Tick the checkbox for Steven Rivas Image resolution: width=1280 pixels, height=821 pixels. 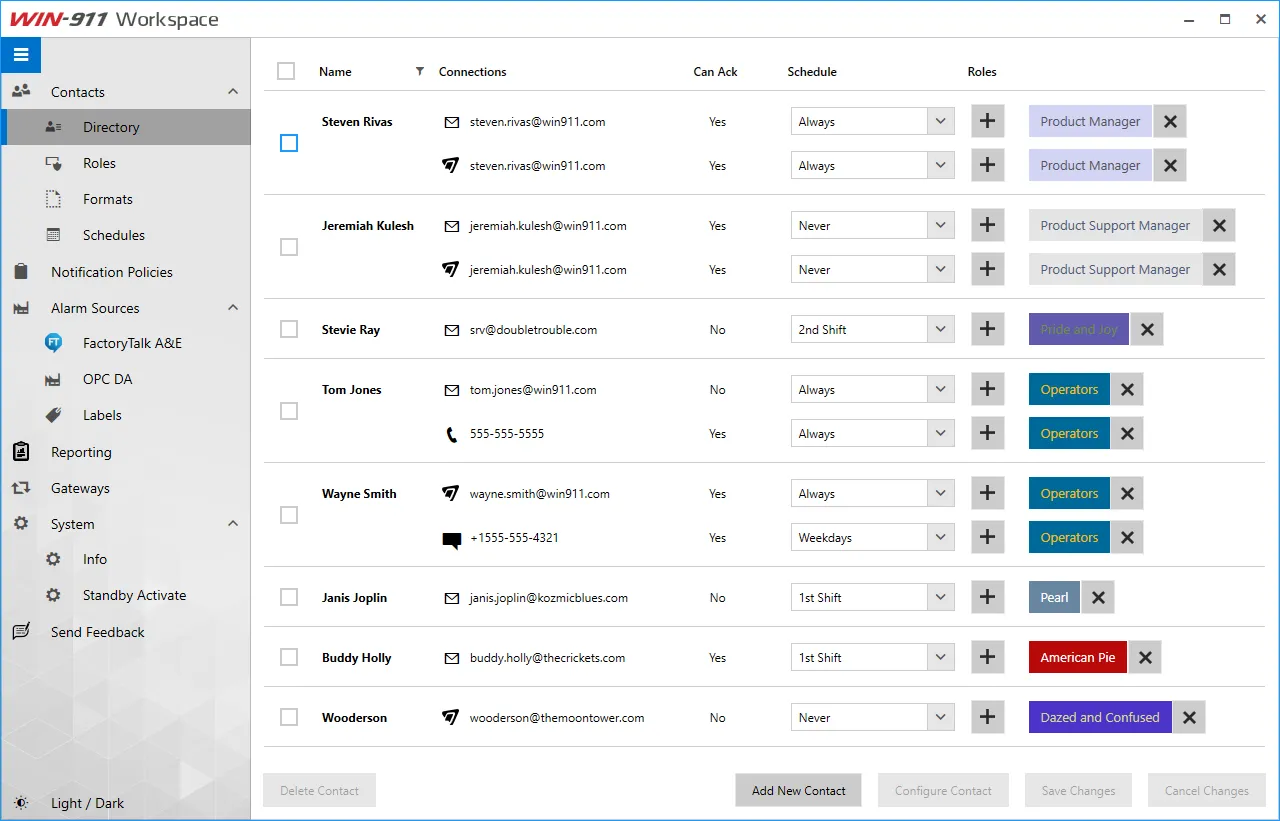coord(289,143)
